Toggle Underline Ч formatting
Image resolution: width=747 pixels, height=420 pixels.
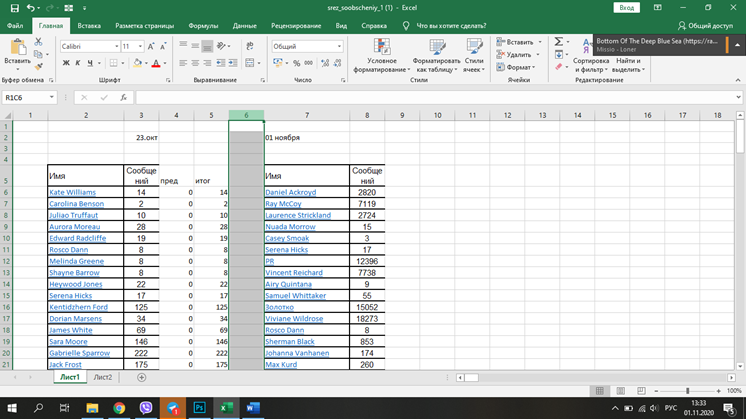[x=90, y=63]
